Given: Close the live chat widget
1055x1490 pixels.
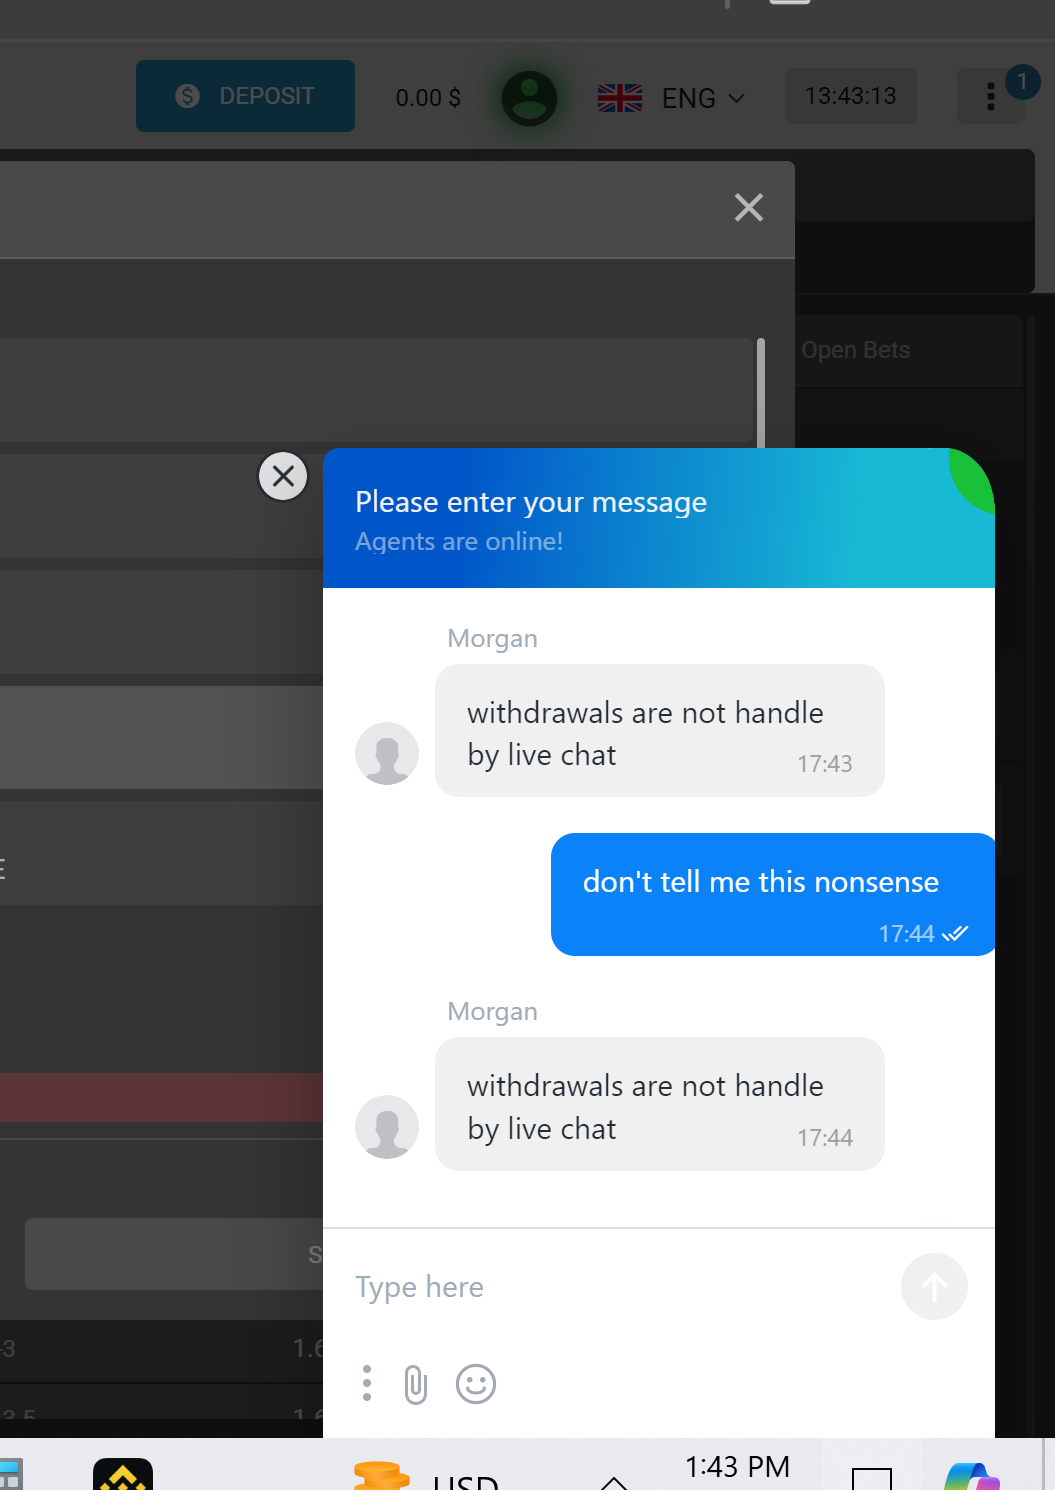Looking at the screenshot, I should (283, 476).
